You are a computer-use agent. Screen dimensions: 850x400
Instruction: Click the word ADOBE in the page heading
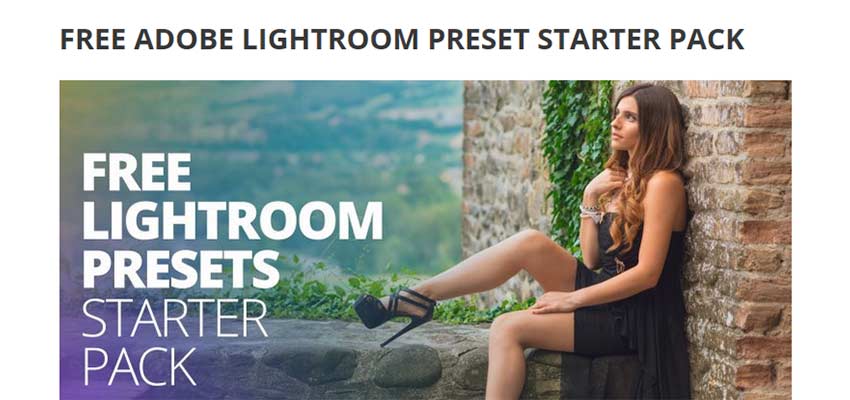184,39
